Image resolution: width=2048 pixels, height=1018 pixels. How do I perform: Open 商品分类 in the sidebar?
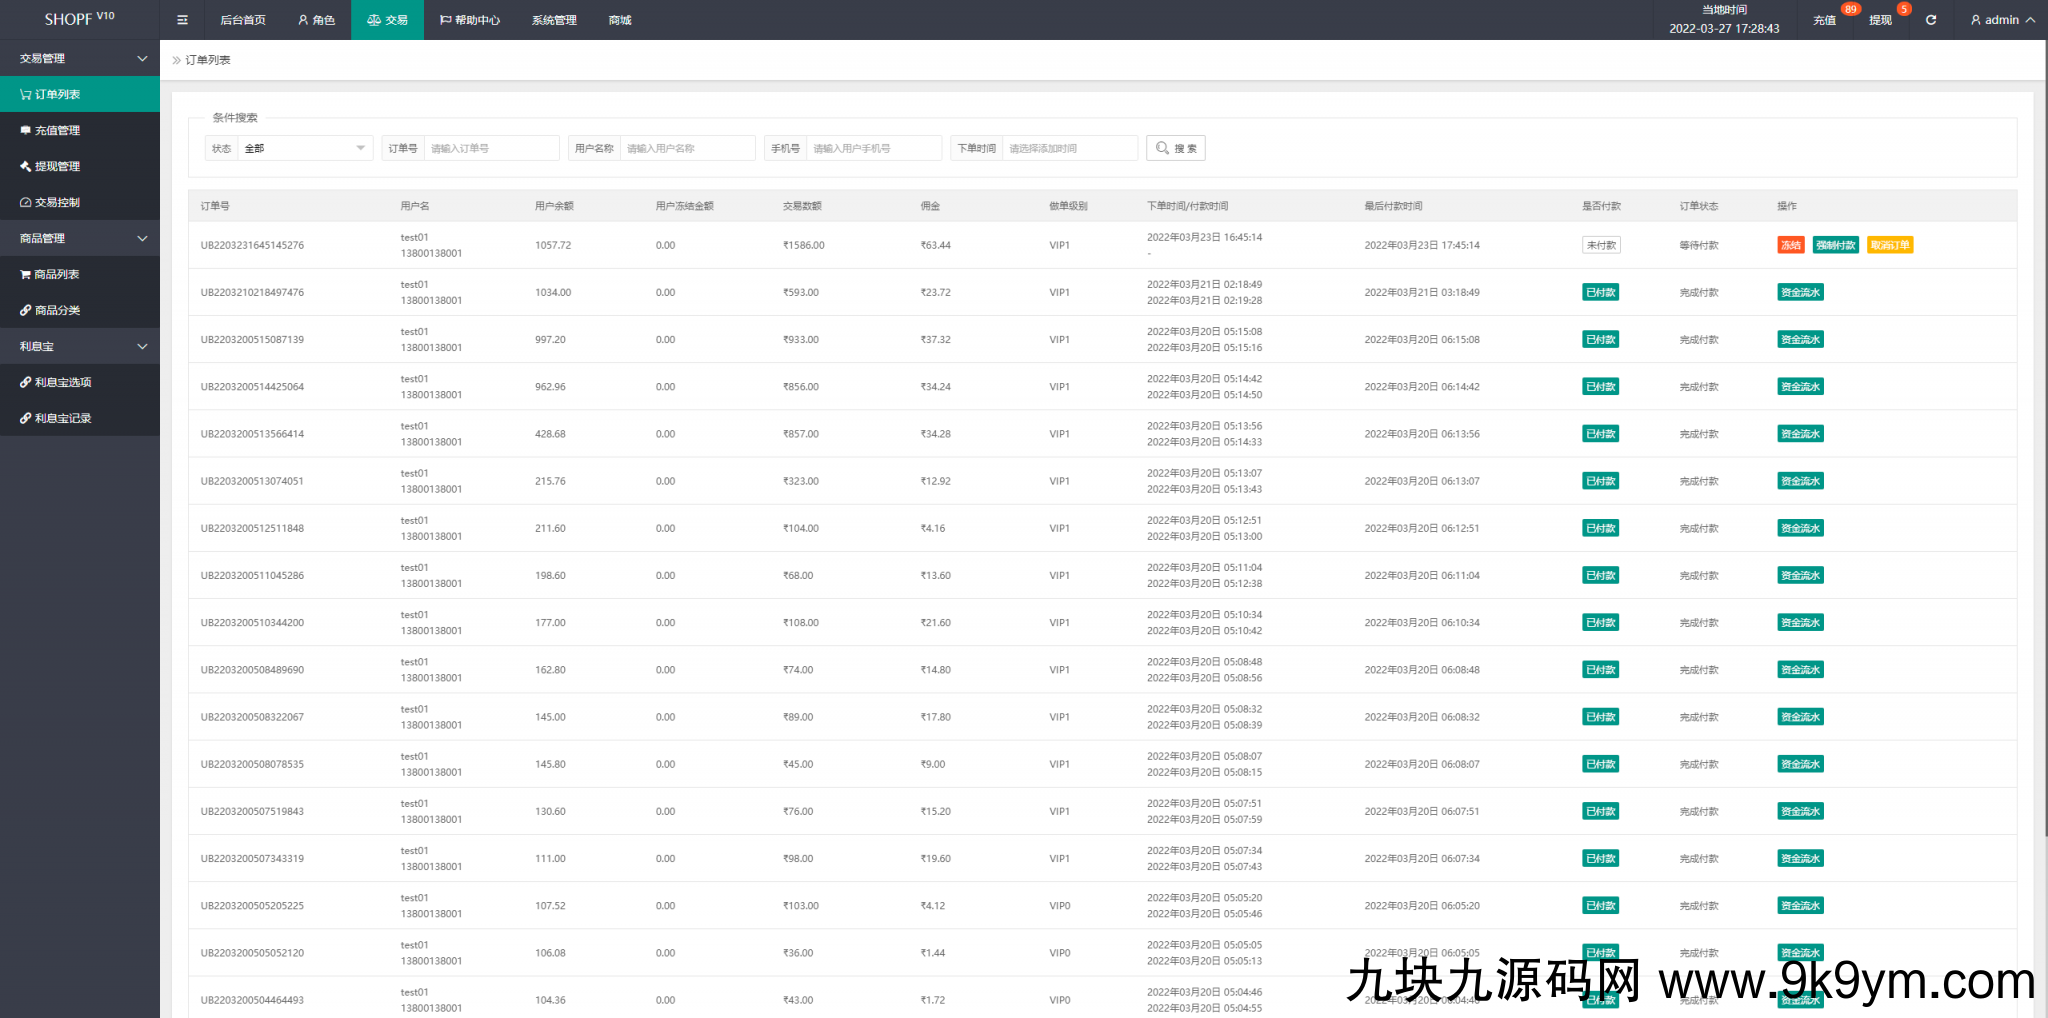[x=57, y=310]
